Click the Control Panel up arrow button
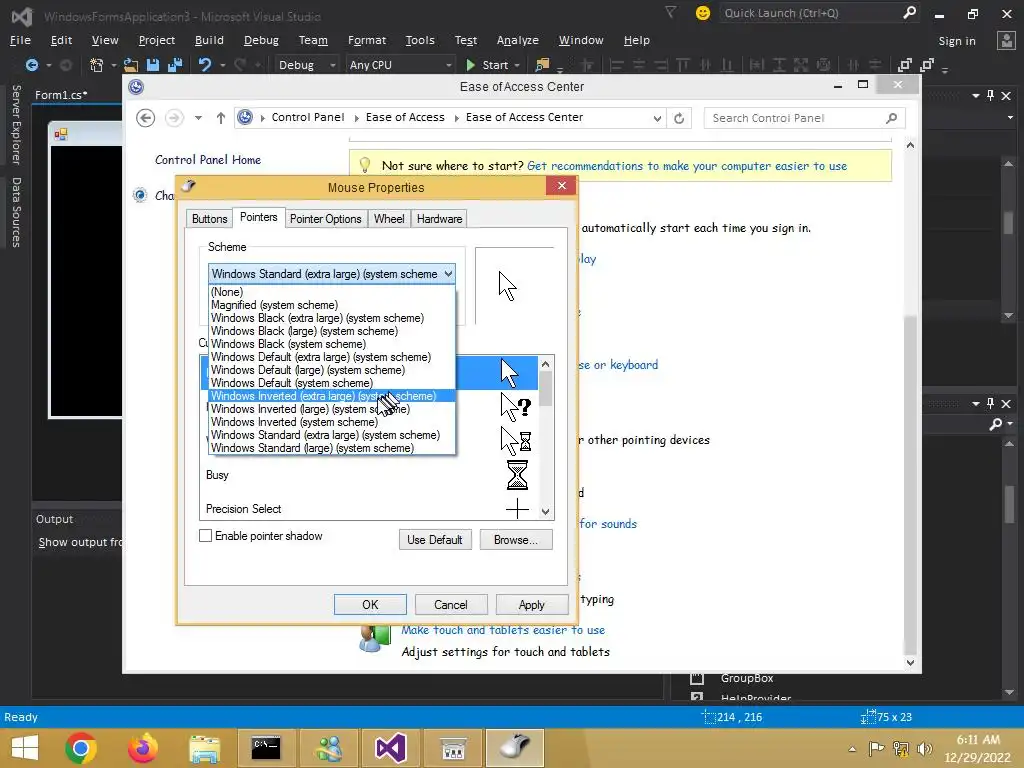The height and width of the screenshot is (768, 1024). pos(221,118)
